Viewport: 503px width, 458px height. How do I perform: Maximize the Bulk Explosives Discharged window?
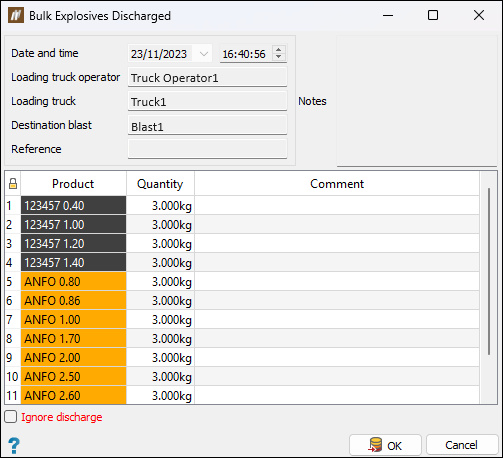tap(433, 15)
